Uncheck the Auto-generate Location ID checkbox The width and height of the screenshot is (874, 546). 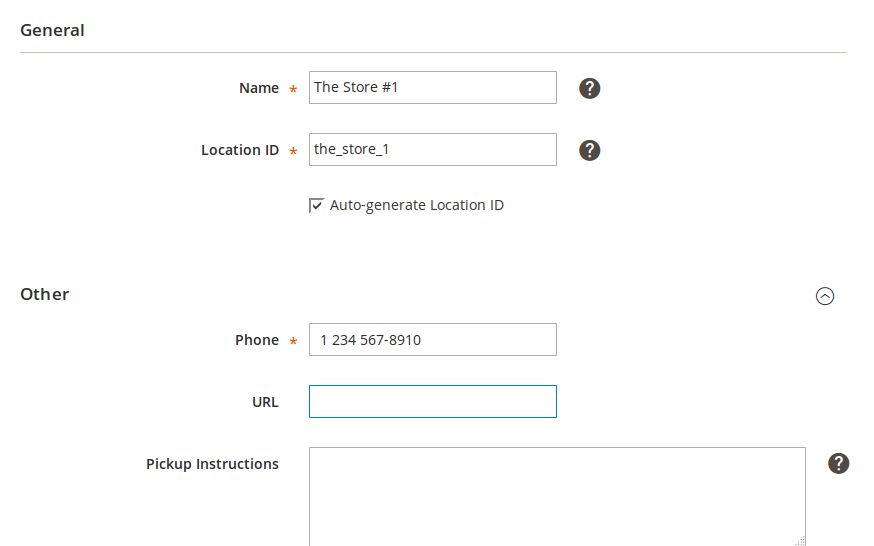[x=317, y=206]
